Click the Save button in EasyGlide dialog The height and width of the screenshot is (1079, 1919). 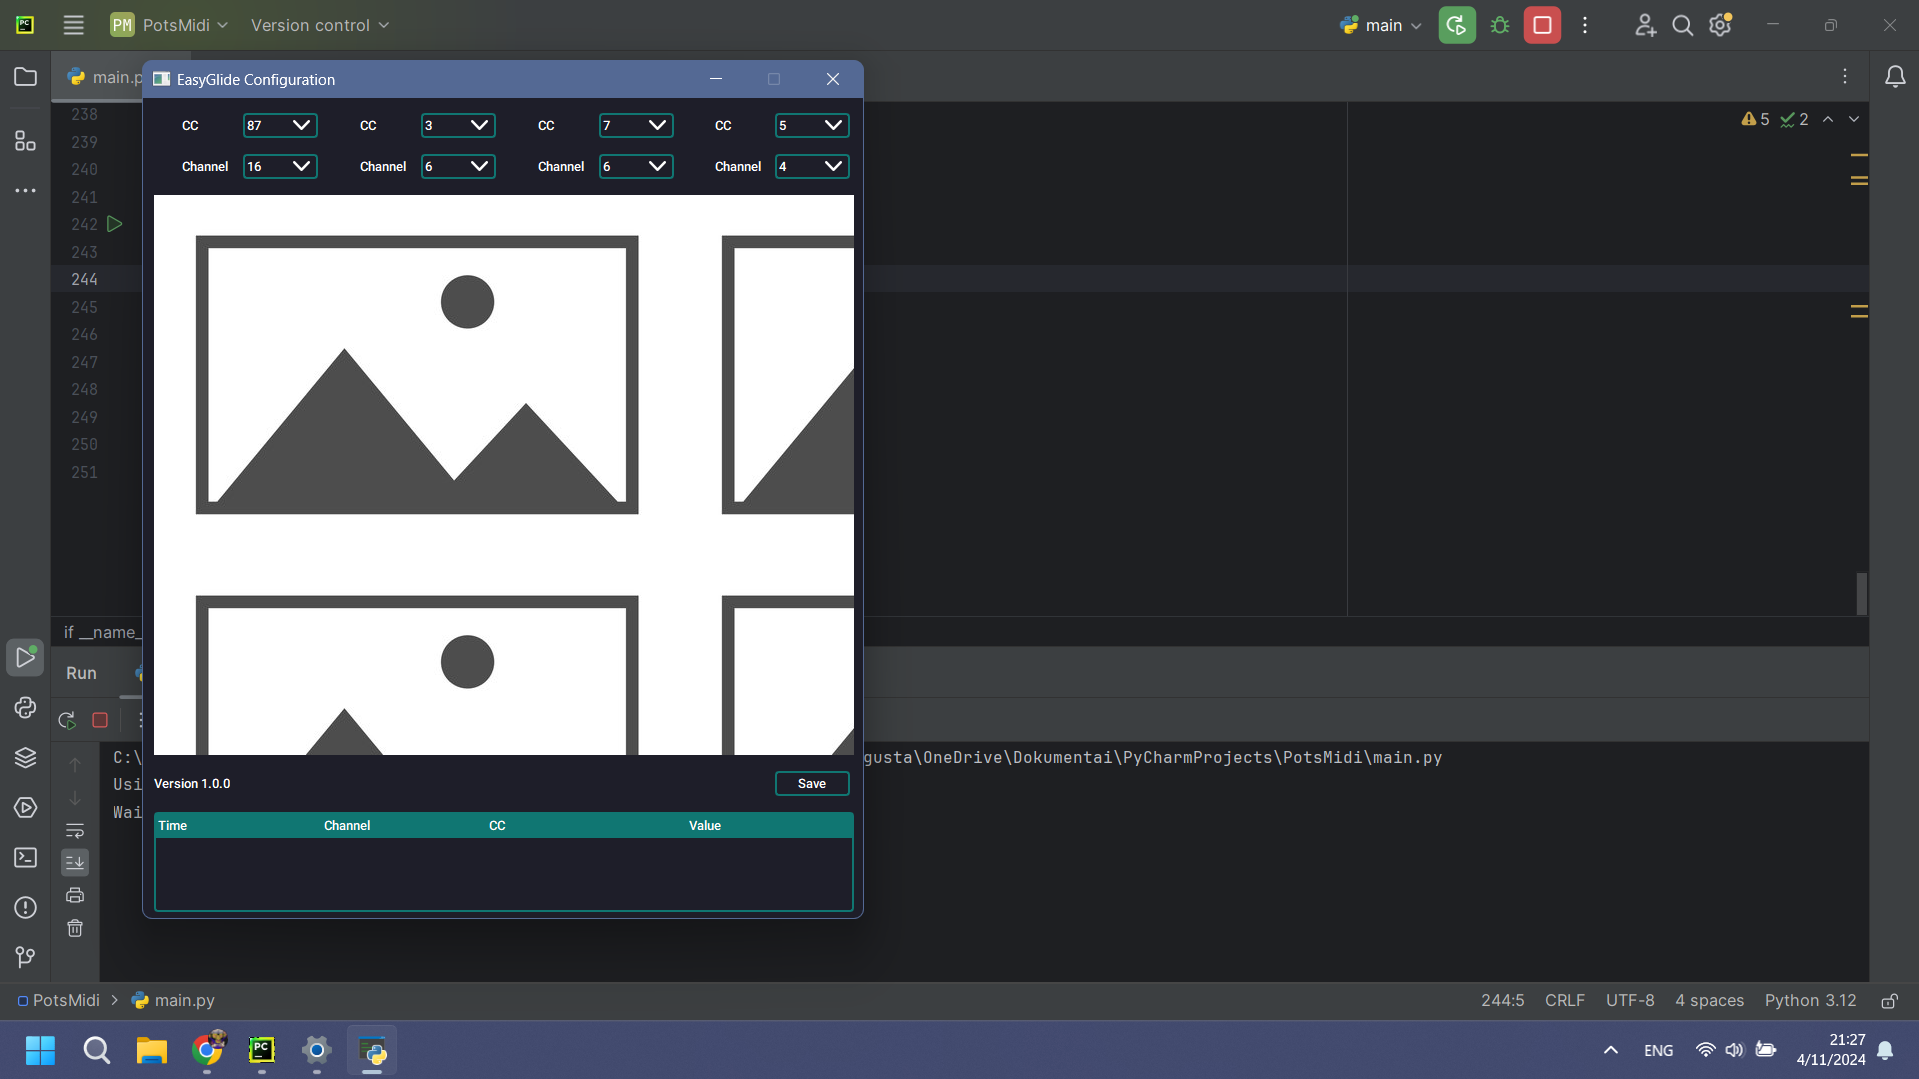[811, 783]
